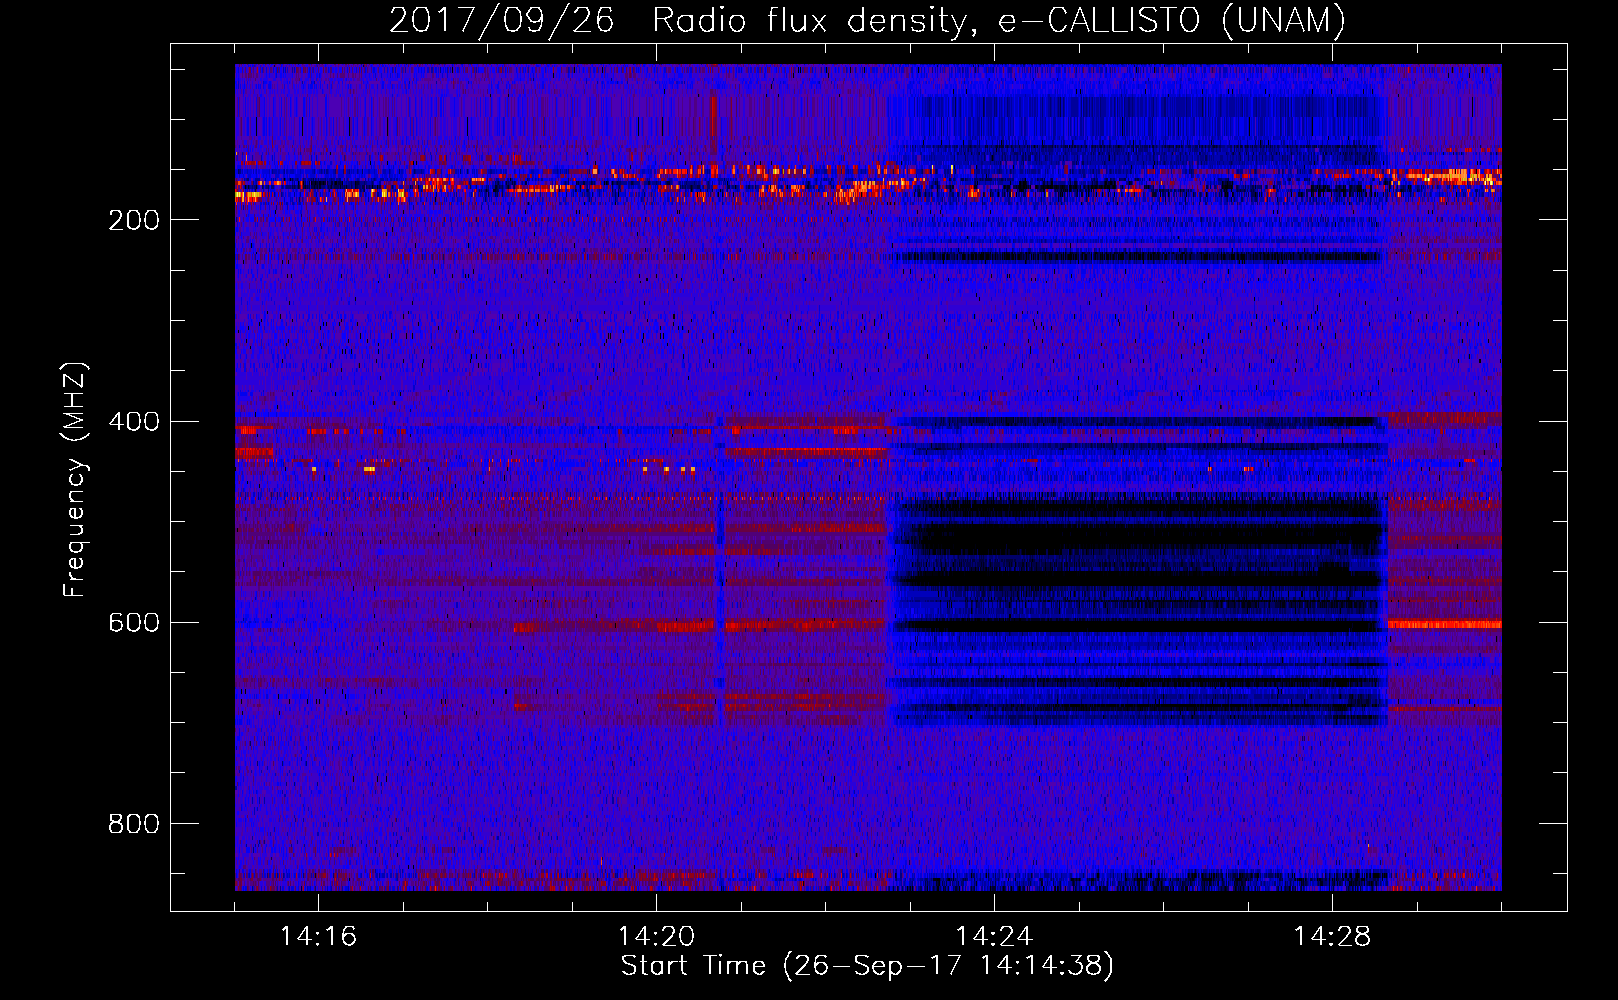Click the 14:16 time tick label

[x=318, y=937]
